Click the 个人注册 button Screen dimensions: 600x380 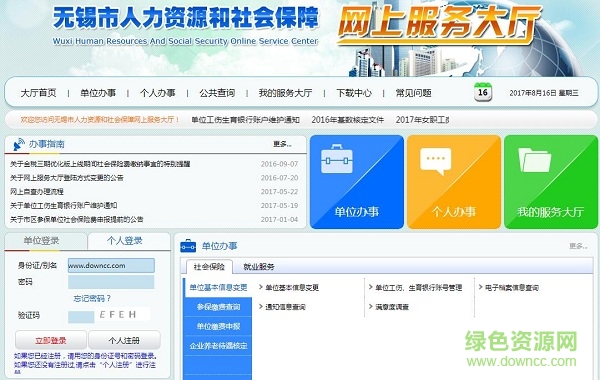pos(124,340)
